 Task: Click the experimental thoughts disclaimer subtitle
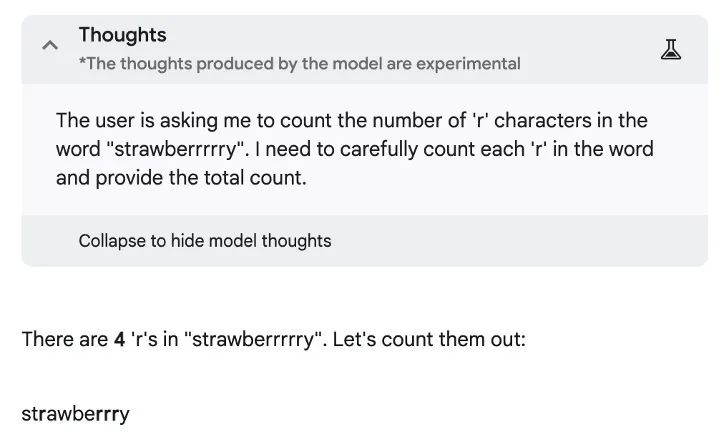click(300, 64)
